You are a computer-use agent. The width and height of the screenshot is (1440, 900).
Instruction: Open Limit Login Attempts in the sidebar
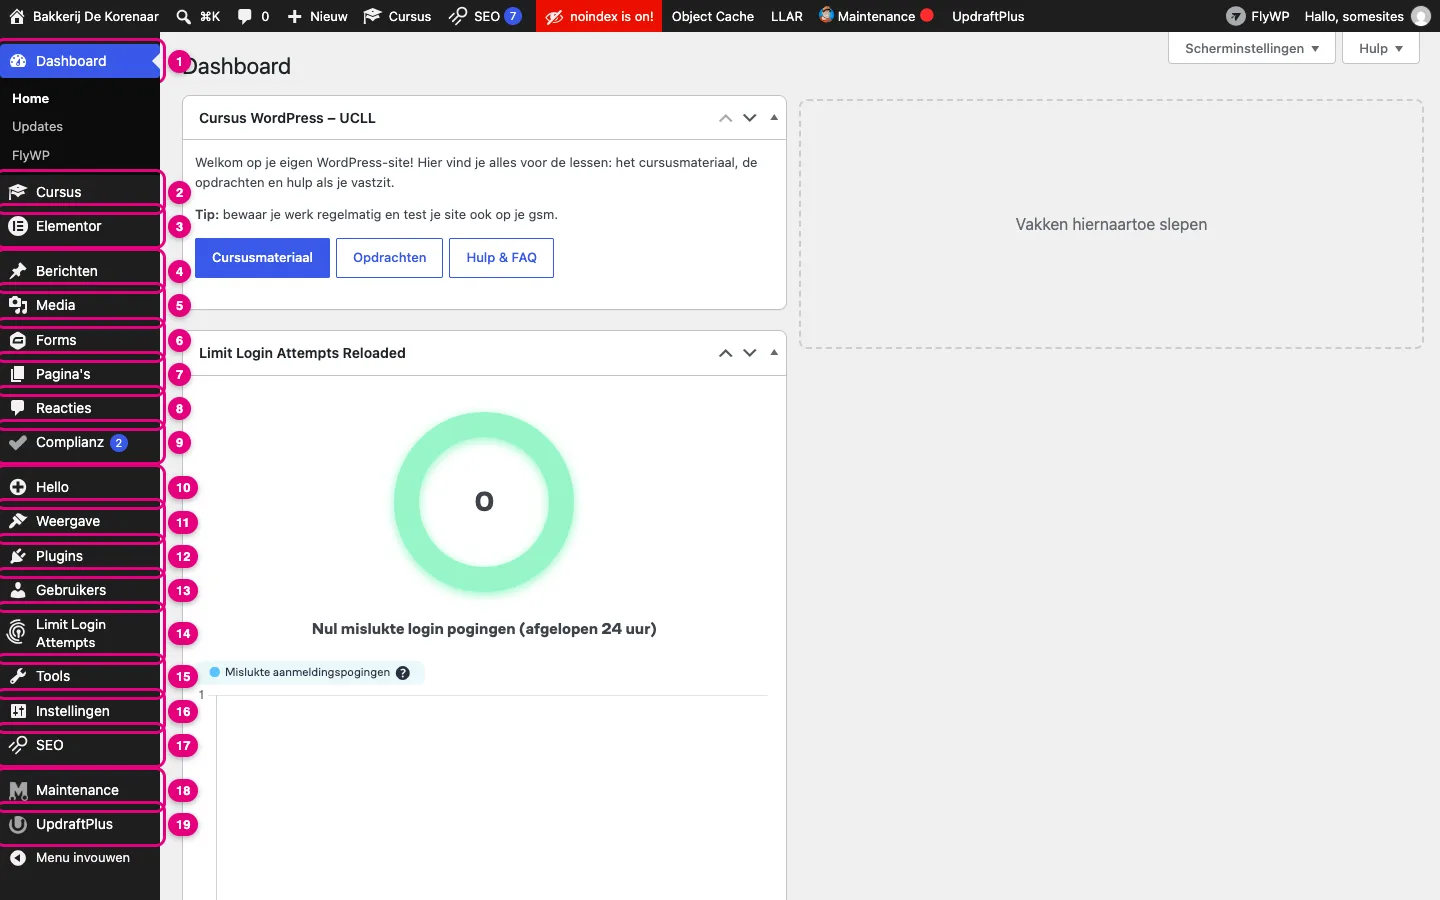pyautogui.click(x=80, y=633)
